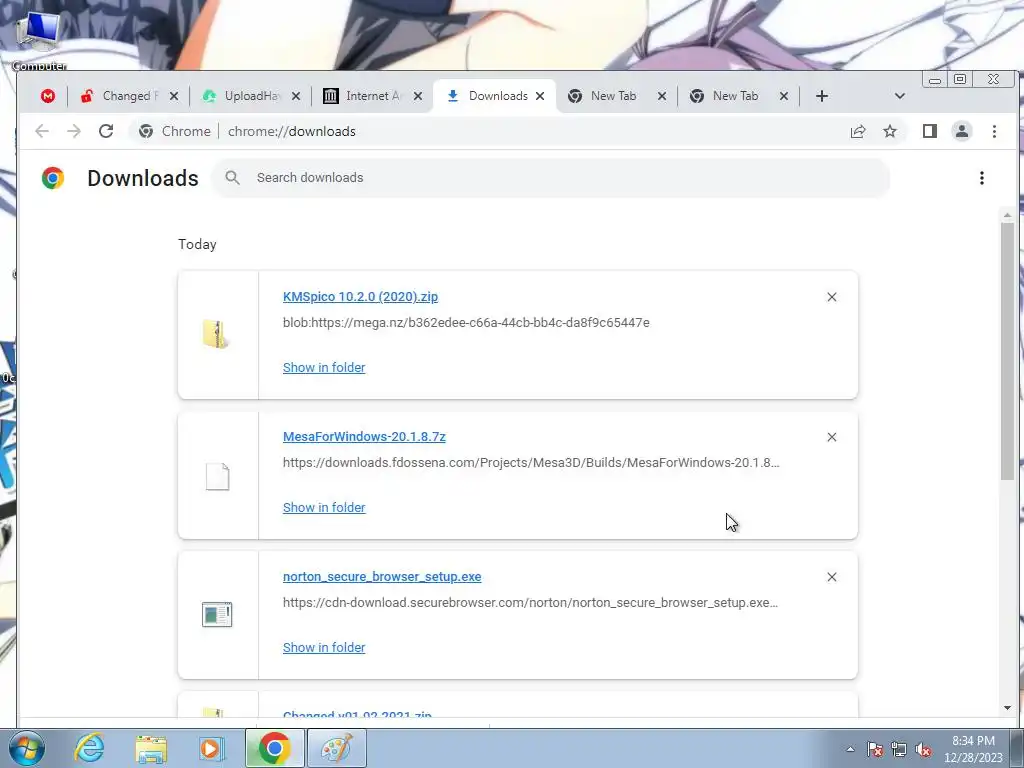Image resolution: width=1024 pixels, height=768 pixels.
Task: Show MesaForWindows in folder
Action: pos(324,507)
